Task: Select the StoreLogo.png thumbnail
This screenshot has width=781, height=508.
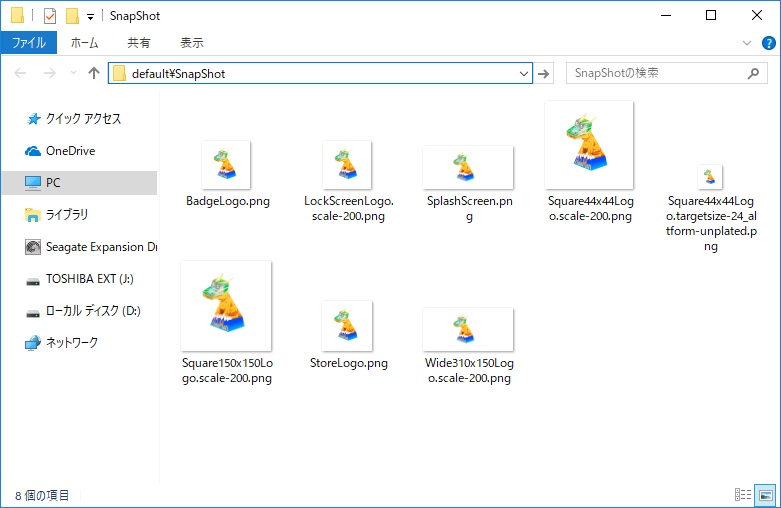Action: (347, 326)
